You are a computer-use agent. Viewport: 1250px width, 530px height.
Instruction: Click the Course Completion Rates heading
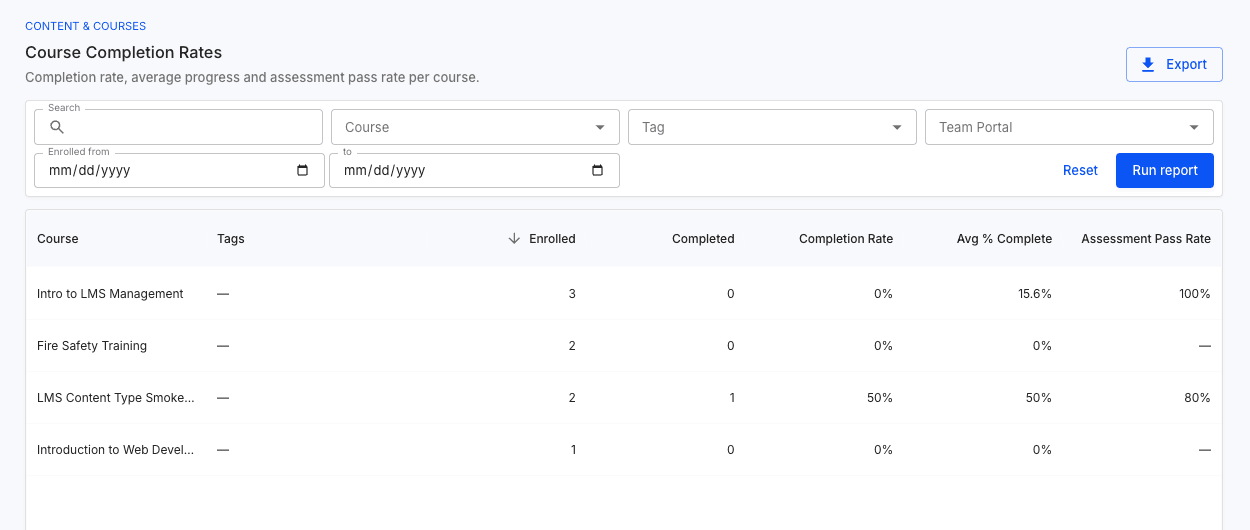pos(123,52)
